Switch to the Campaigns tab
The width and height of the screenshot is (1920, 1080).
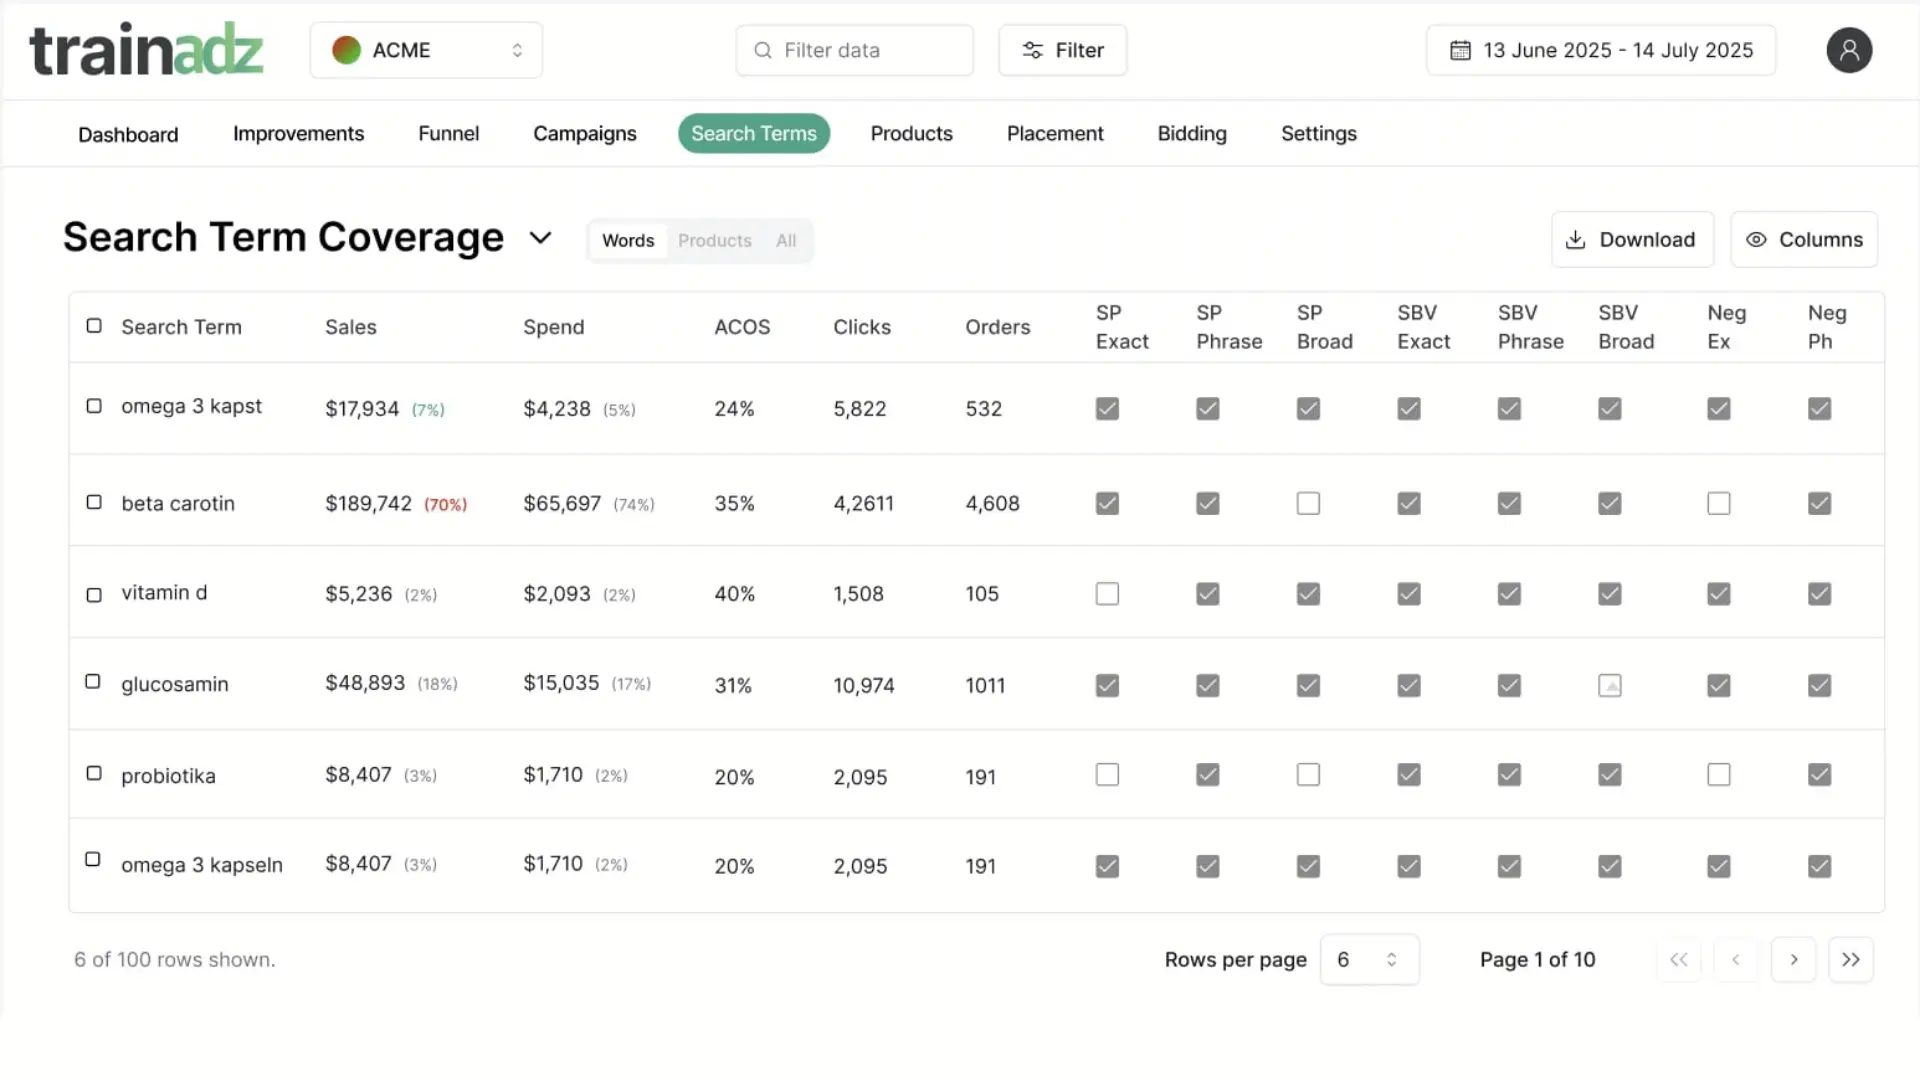point(585,133)
